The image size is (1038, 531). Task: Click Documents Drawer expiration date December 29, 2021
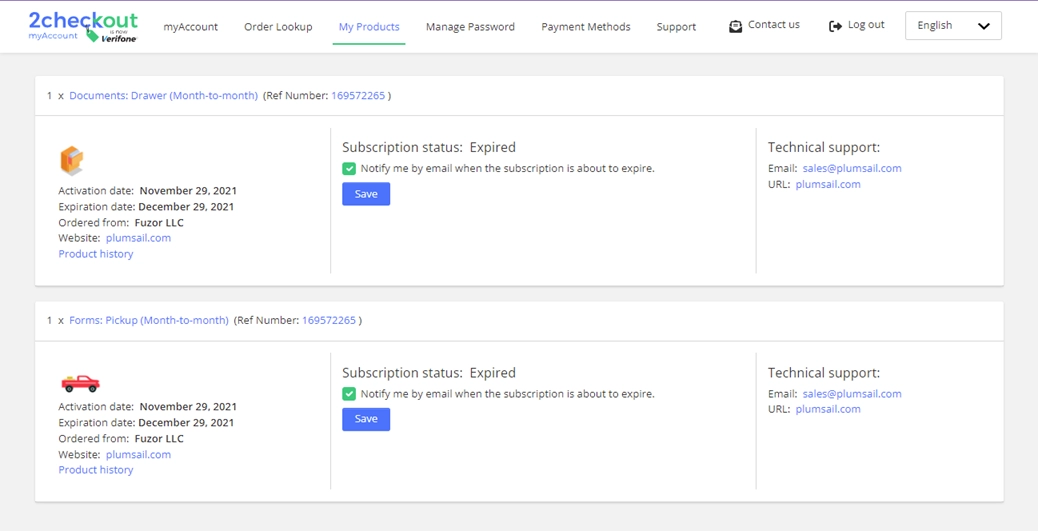click(x=186, y=207)
